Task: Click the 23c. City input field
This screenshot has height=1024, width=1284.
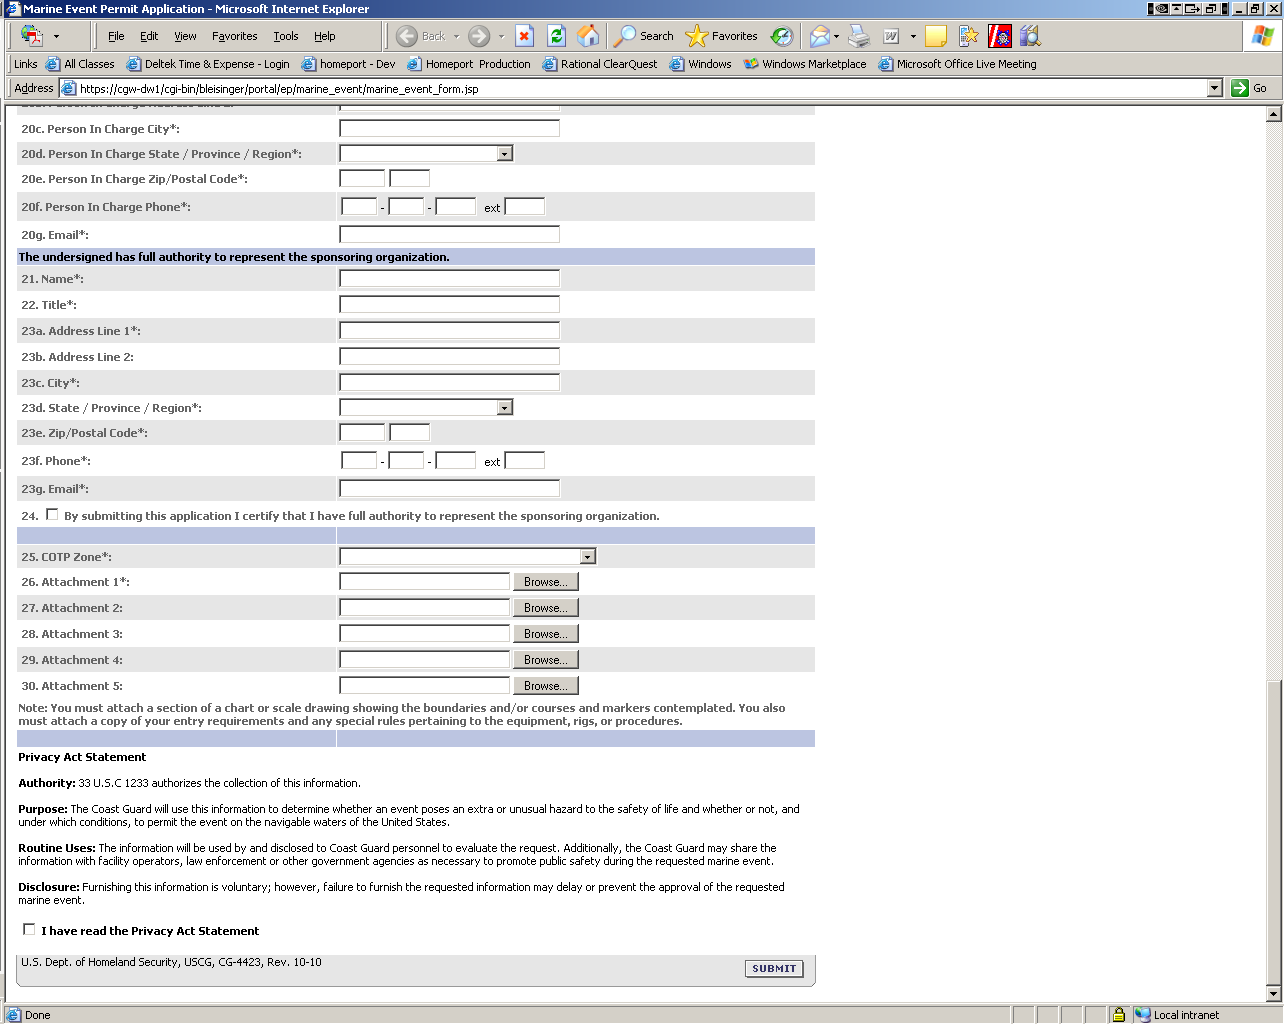Action: pos(450,383)
